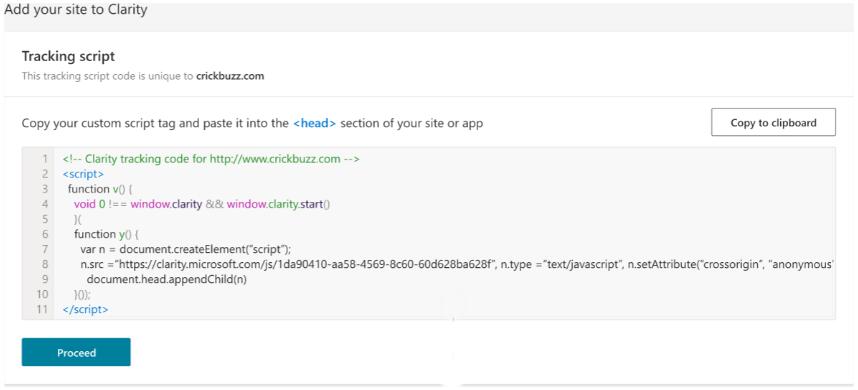Click line number 1 in code gutter
The width and height of the screenshot is (858, 390).
(x=46, y=159)
